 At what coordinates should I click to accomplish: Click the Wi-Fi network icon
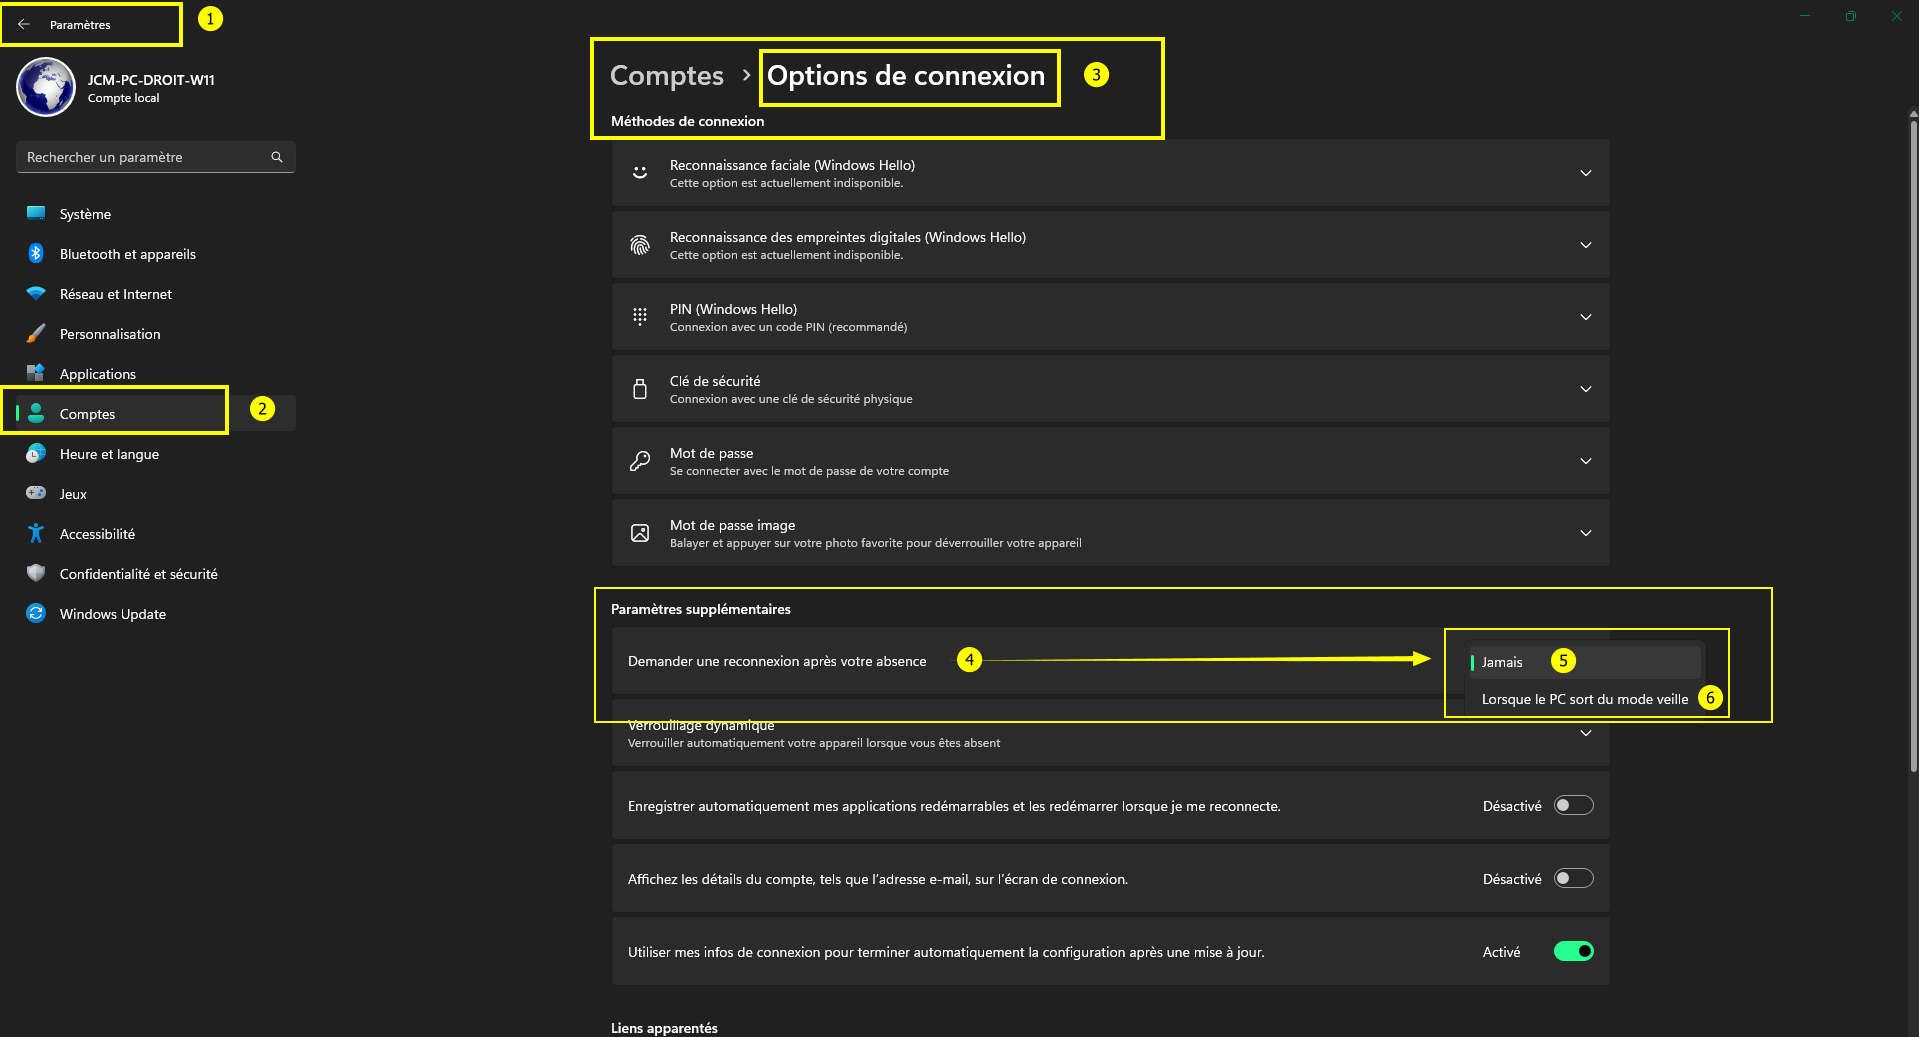pyautogui.click(x=36, y=293)
